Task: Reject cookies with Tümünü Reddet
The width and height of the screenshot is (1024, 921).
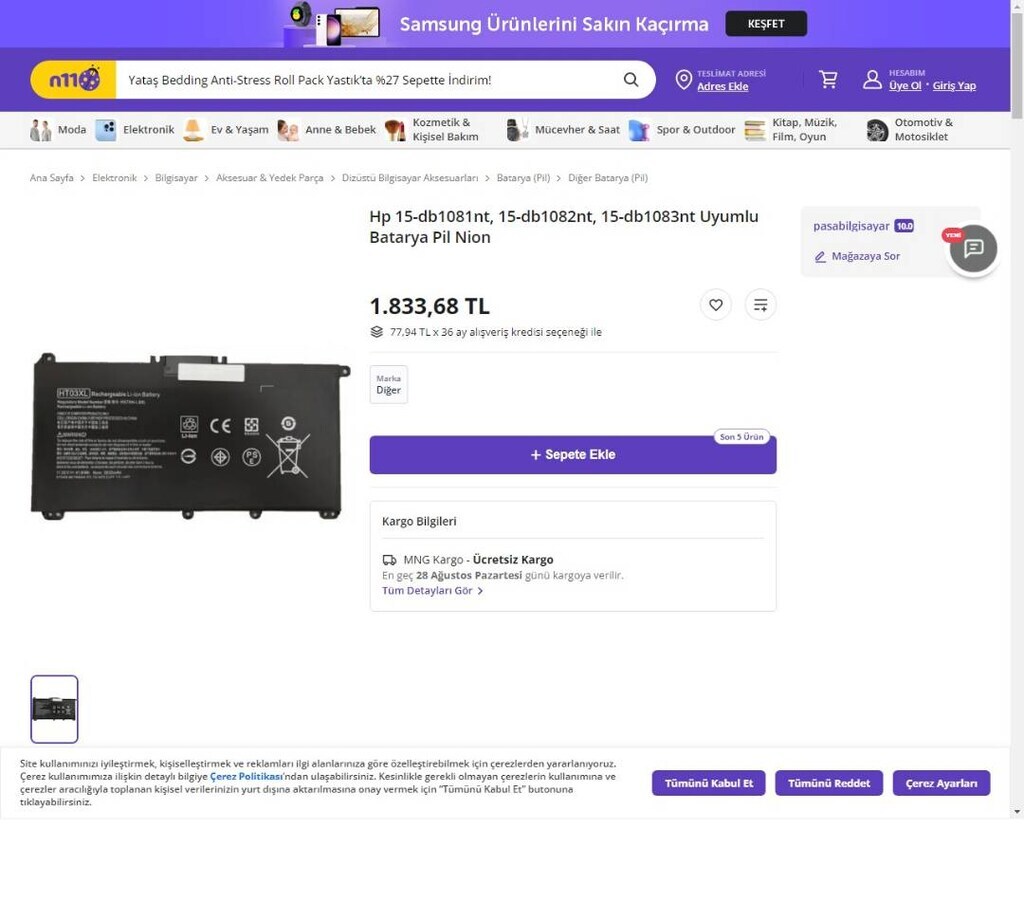Action: point(829,783)
